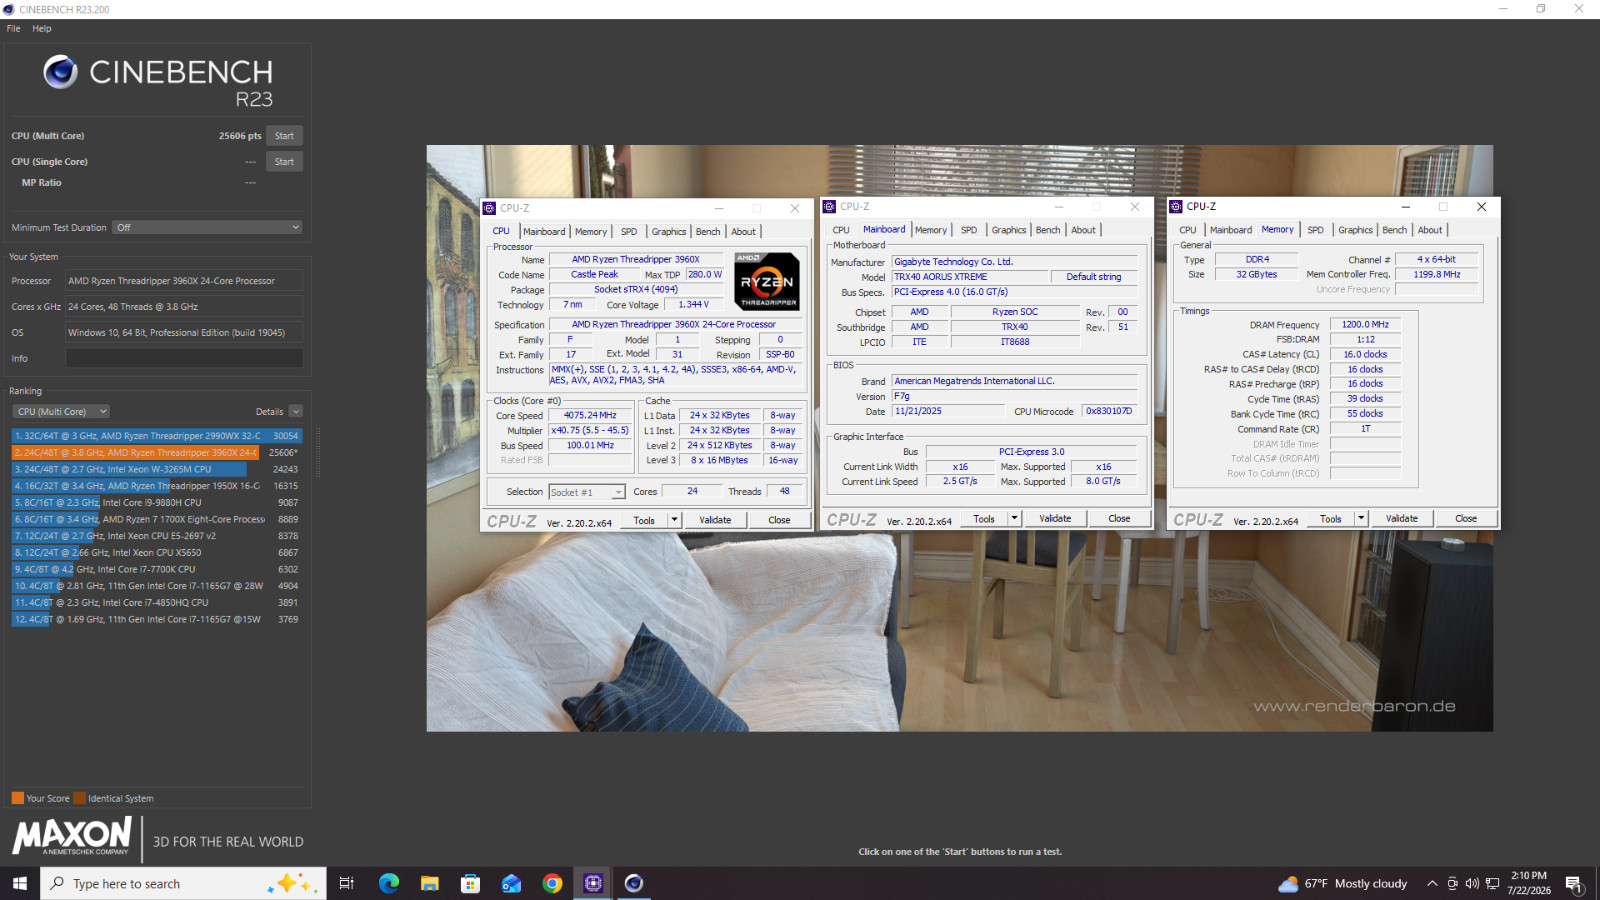Image resolution: width=1600 pixels, height=900 pixels.
Task: Click the CPU-Z icon in the Mainboard window title bar
Action: tap(829, 207)
